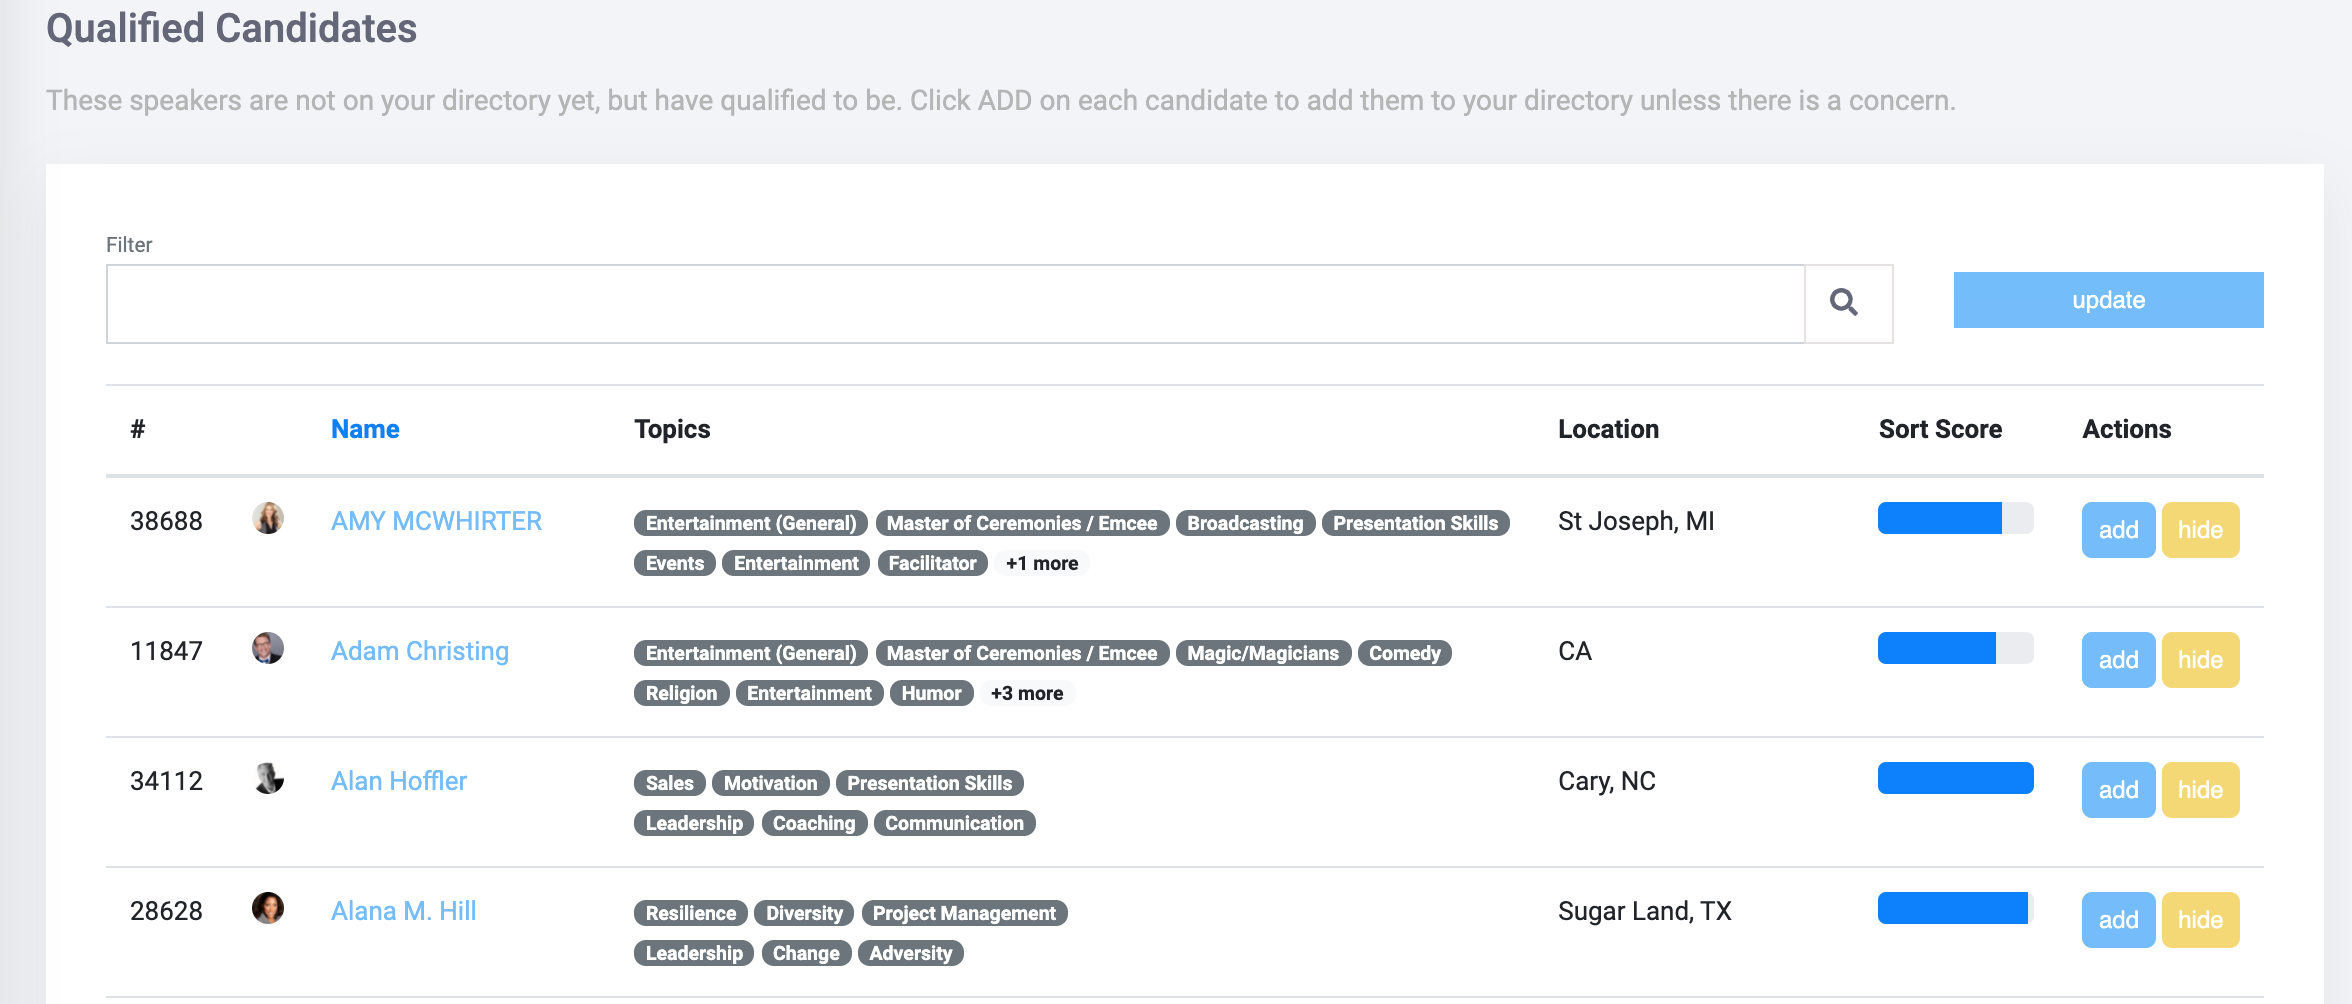Open the Alana M. Hill name link
This screenshot has width=2352, height=1004.
click(x=403, y=911)
